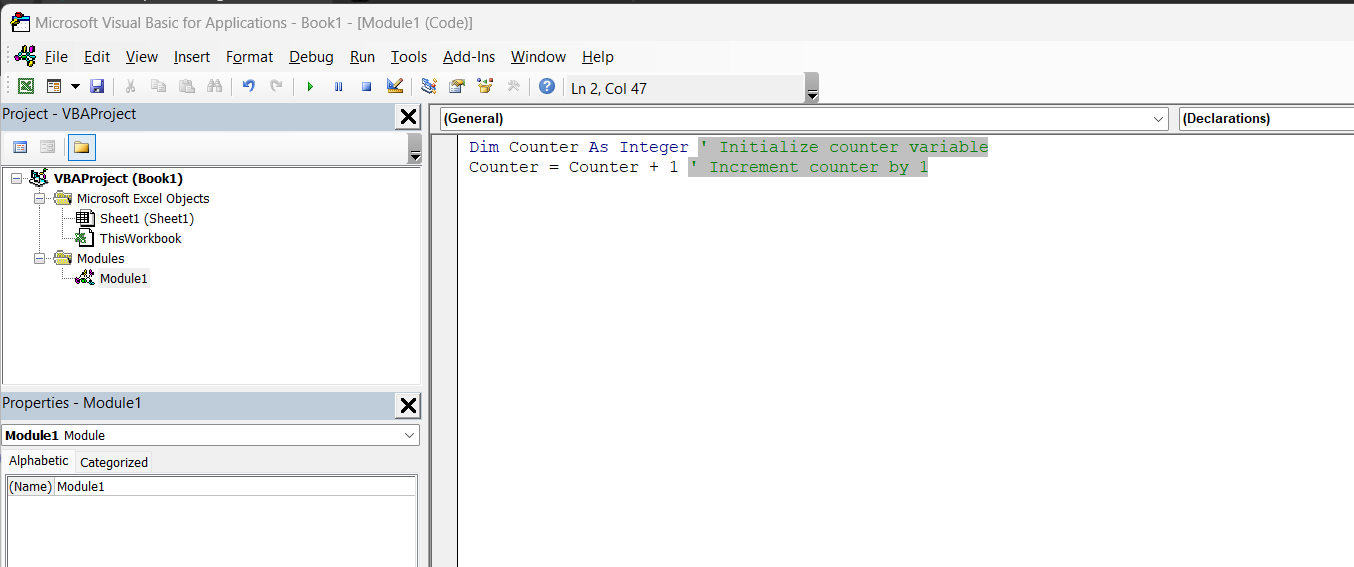This screenshot has width=1354, height=567.
Task: Collapse the Microsoft Excel Objects folder
Action: pyautogui.click(x=39, y=198)
